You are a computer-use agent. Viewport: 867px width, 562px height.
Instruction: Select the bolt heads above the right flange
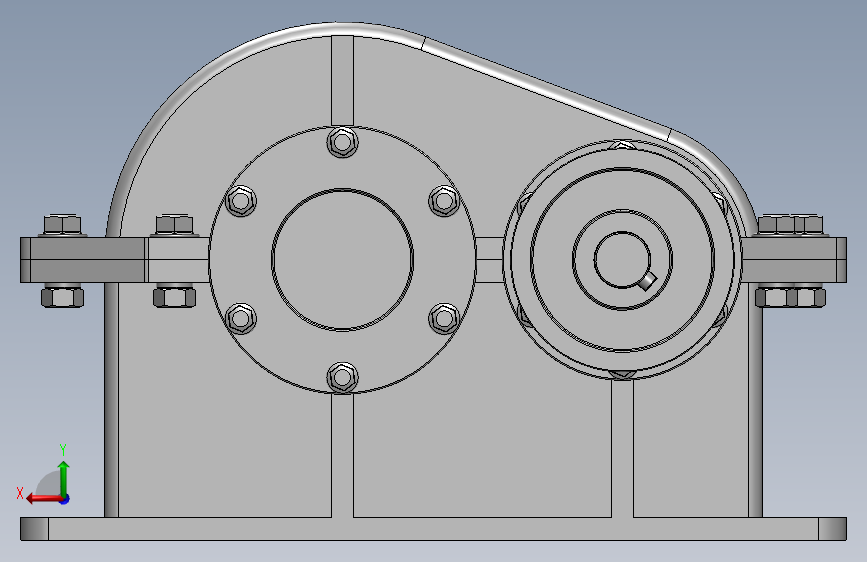coord(791,226)
